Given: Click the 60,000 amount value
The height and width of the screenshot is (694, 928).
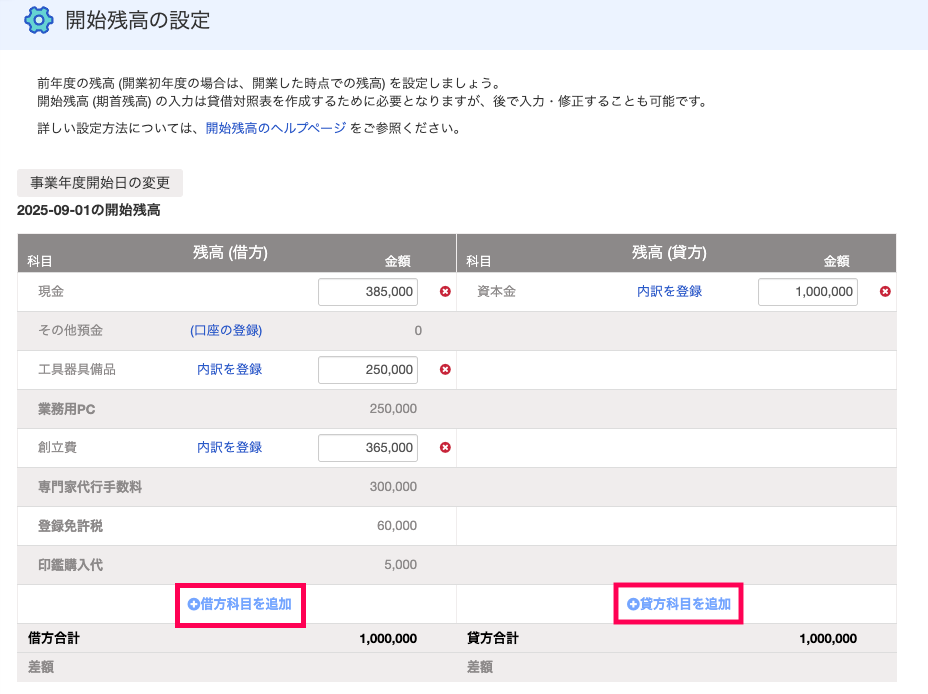Looking at the screenshot, I should pos(397,526).
